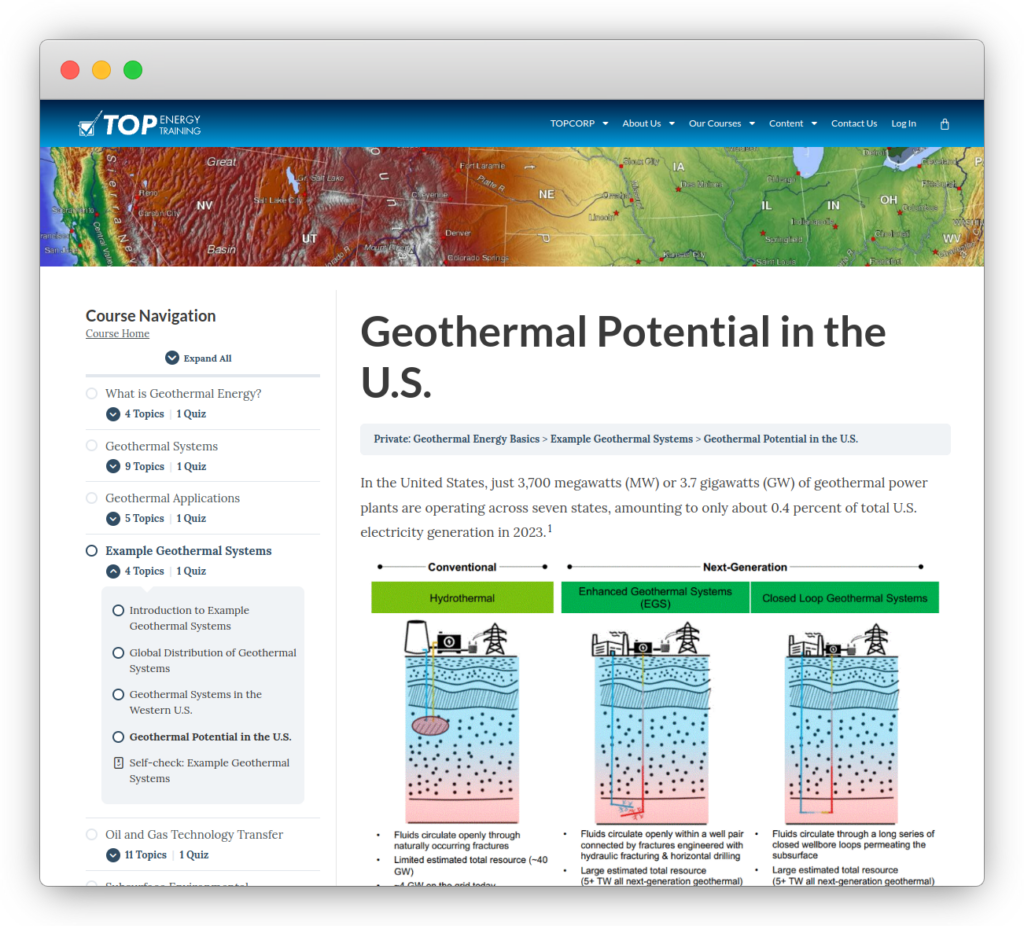This screenshot has height=926, width=1024.
Task: Click the Closed Loop Geothermal Systems header
Action: click(x=844, y=598)
